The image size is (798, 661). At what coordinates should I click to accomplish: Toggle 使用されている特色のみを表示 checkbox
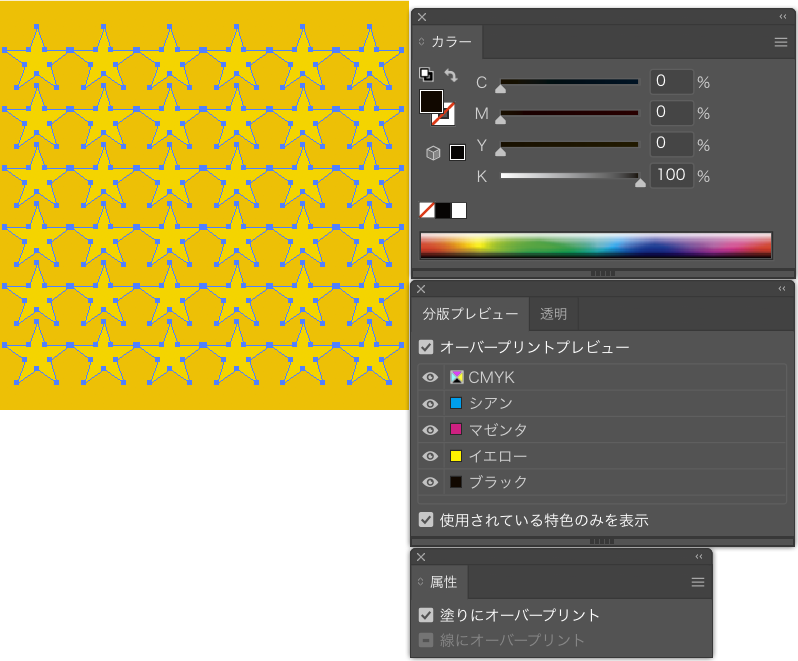click(x=426, y=520)
